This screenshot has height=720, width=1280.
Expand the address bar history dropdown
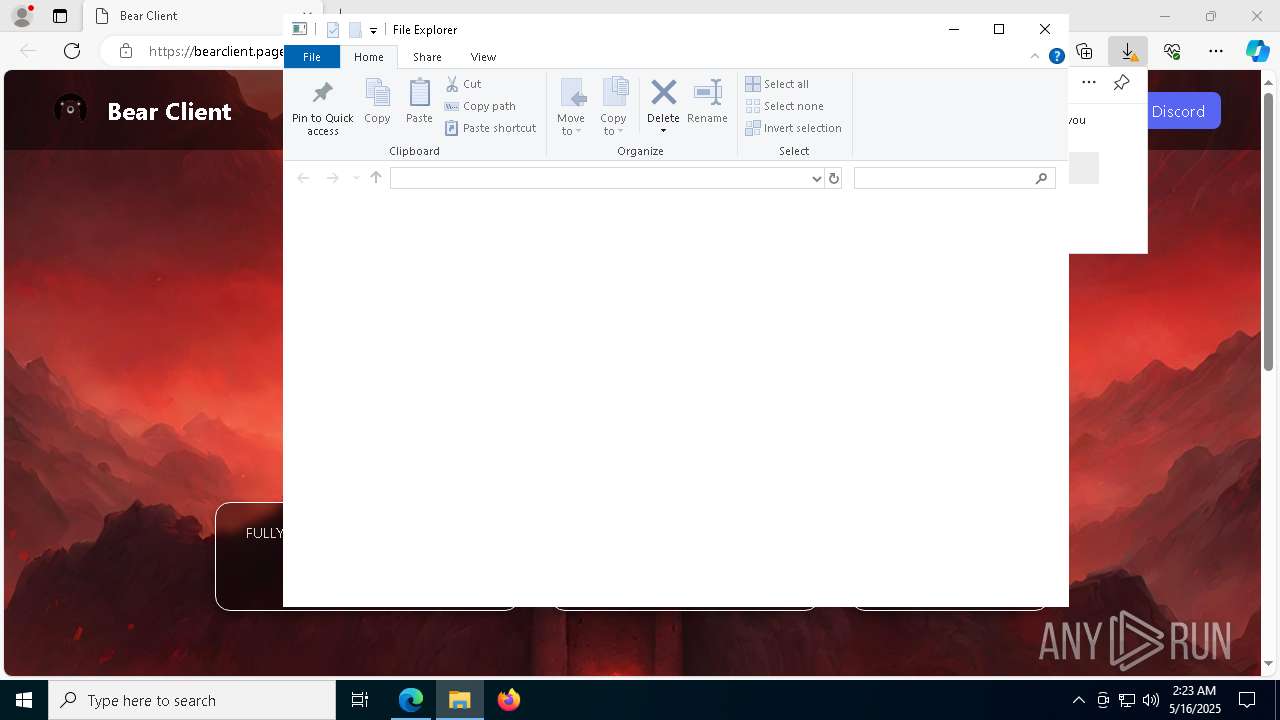[x=817, y=178]
